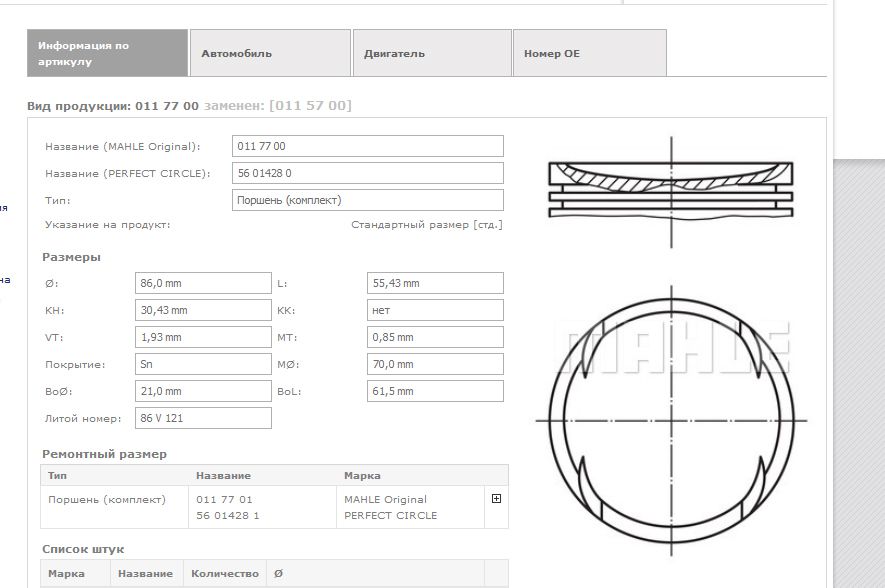Screen dimensions: 885x588
Task: Click the Вид продукции: 011 77 00 heading
Action: (113, 106)
